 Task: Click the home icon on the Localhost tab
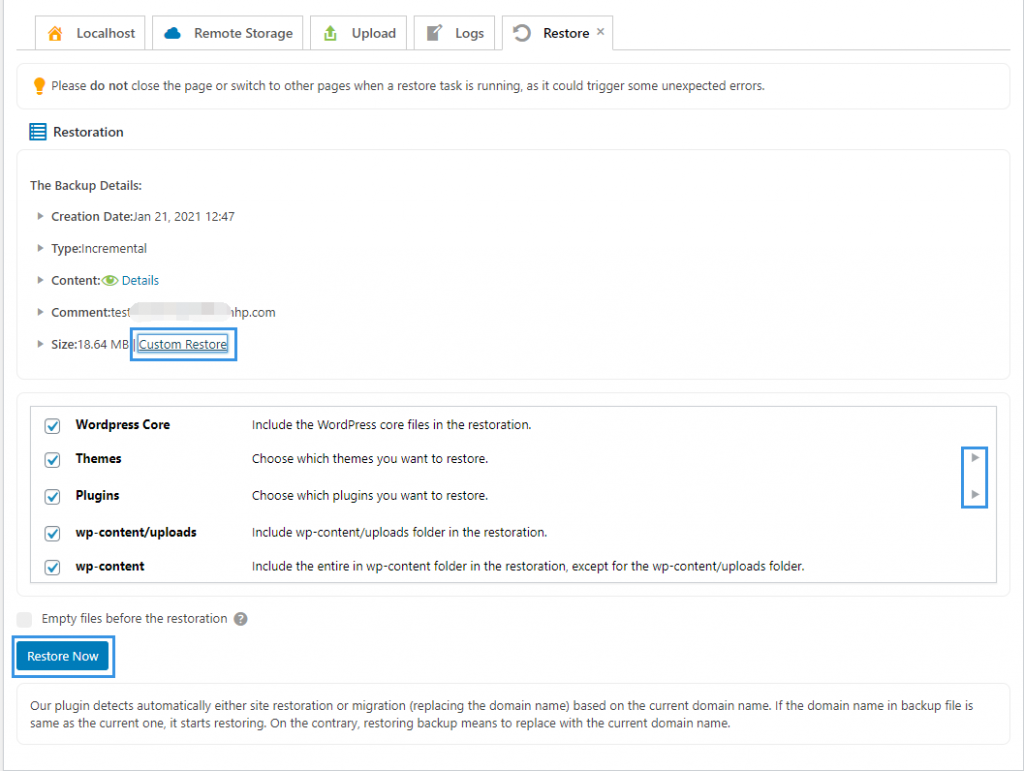(55, 33)
